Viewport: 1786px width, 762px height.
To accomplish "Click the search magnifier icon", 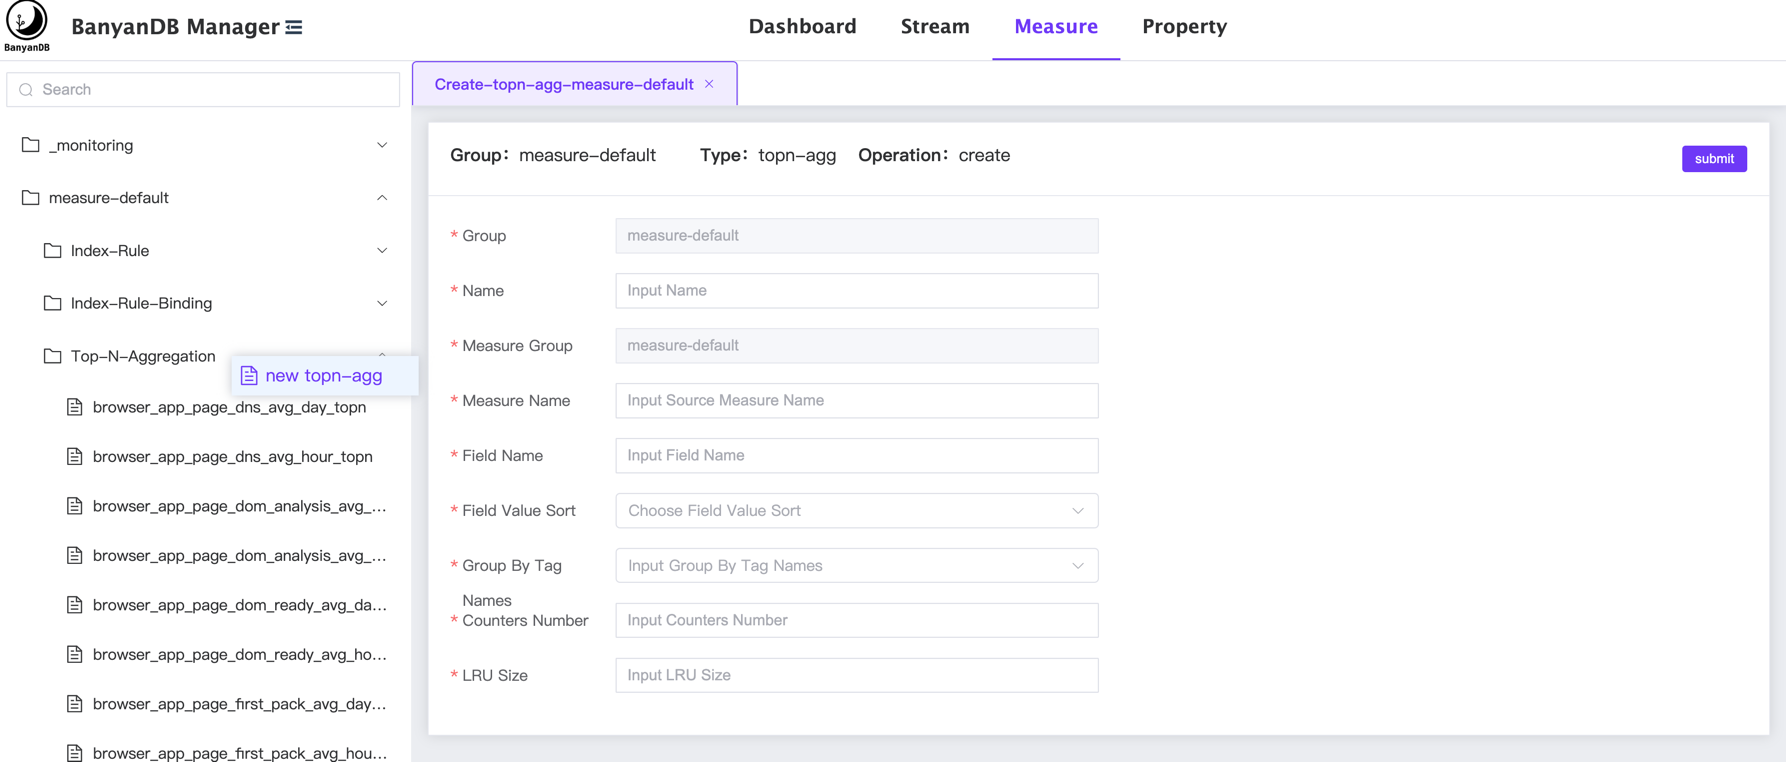I will (26, 90).
